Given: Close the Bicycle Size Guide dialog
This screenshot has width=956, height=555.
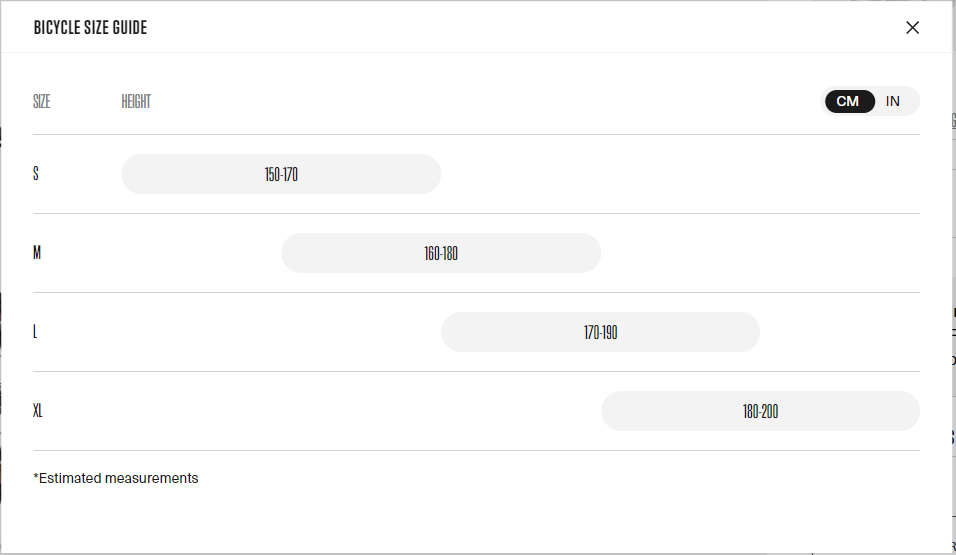Looking at the screenshot, I should (912, 27).
